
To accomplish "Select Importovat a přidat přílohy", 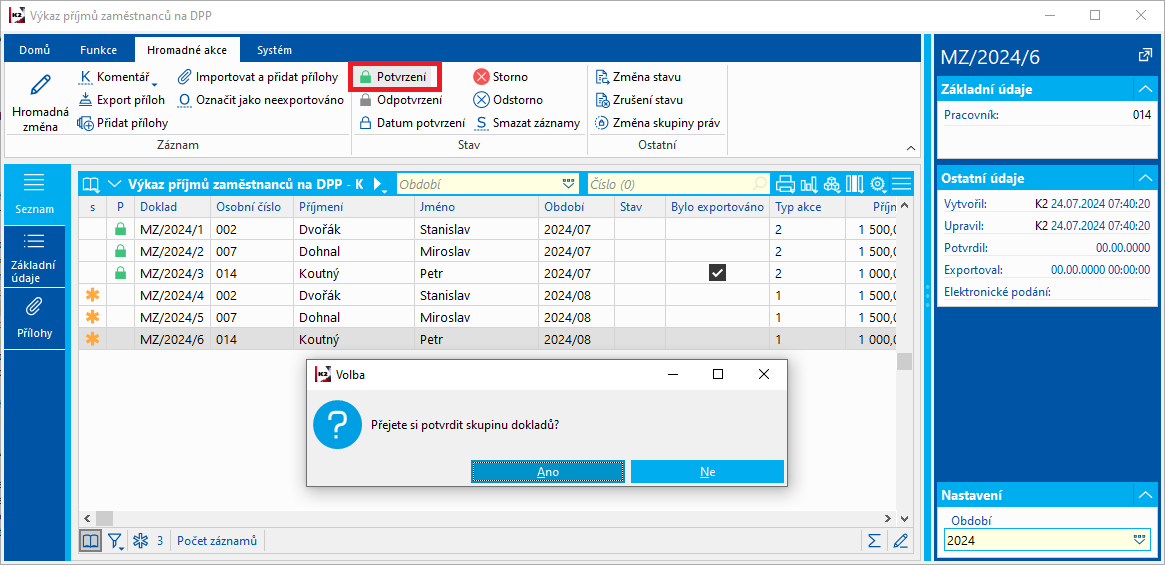I will 257,77.
